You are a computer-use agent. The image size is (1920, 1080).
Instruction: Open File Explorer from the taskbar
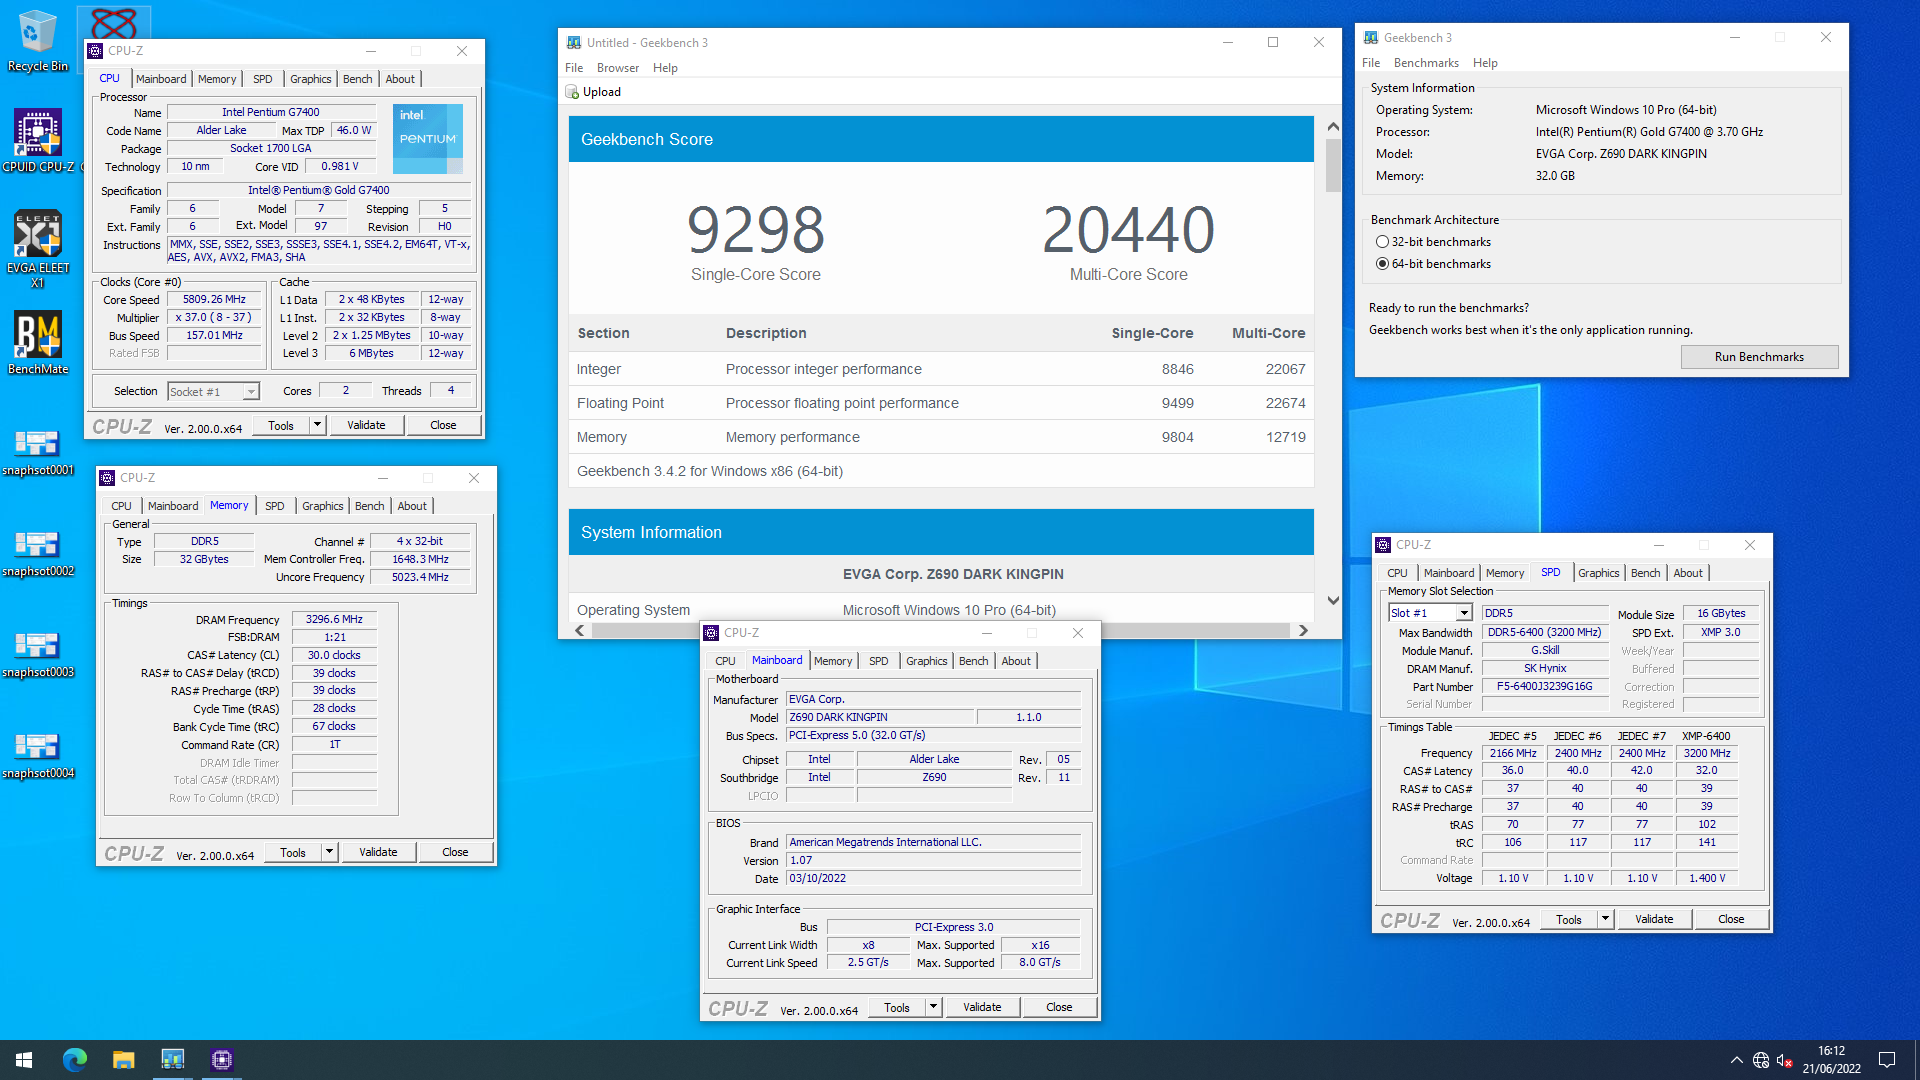[x=123, y=1060]
